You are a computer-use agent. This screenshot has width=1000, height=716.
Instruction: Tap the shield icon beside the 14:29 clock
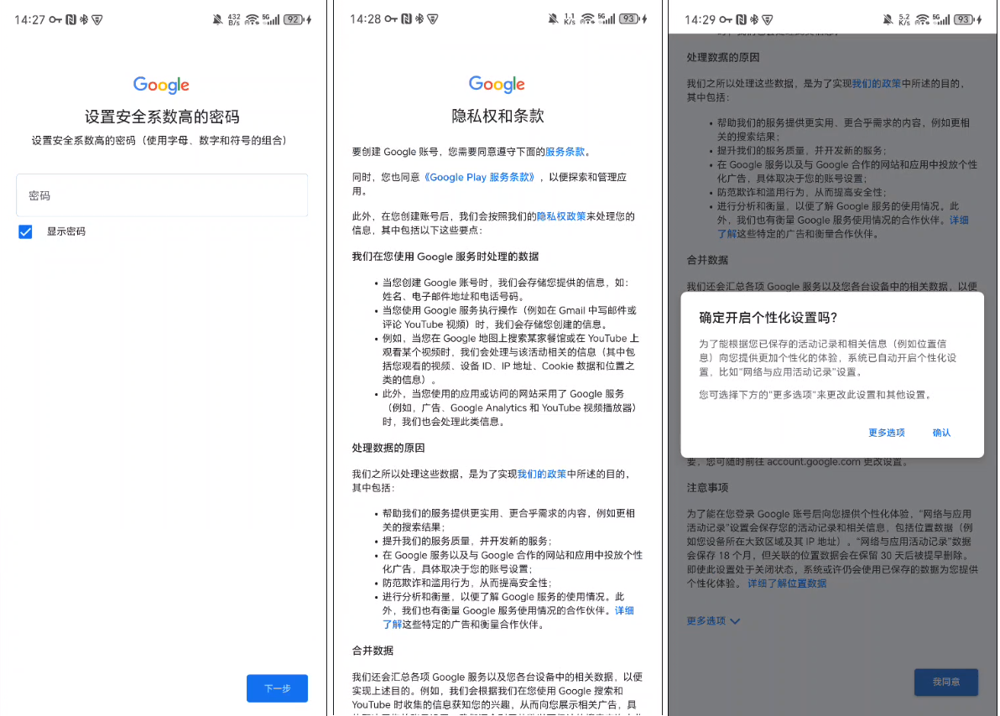(x=769, y=19)
